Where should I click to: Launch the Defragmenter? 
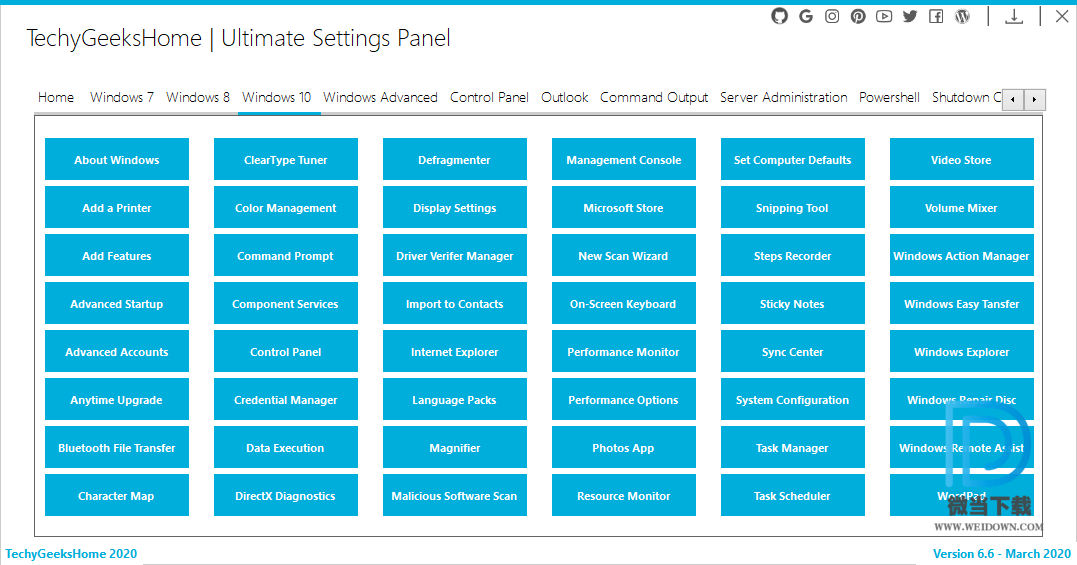click(x=455, y=159)
